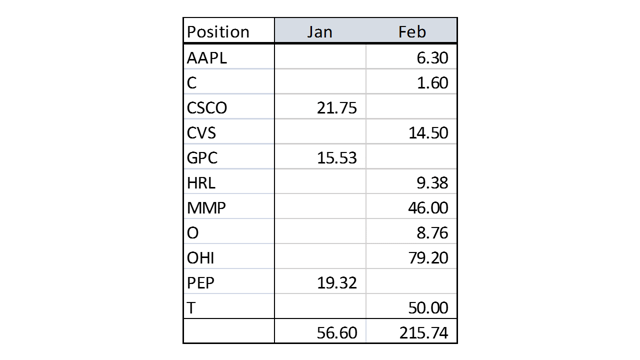The width and height of the screenshot is (640, 360).
Task: Select the HRL Feb value 9.38
Action: coord(411,182)
